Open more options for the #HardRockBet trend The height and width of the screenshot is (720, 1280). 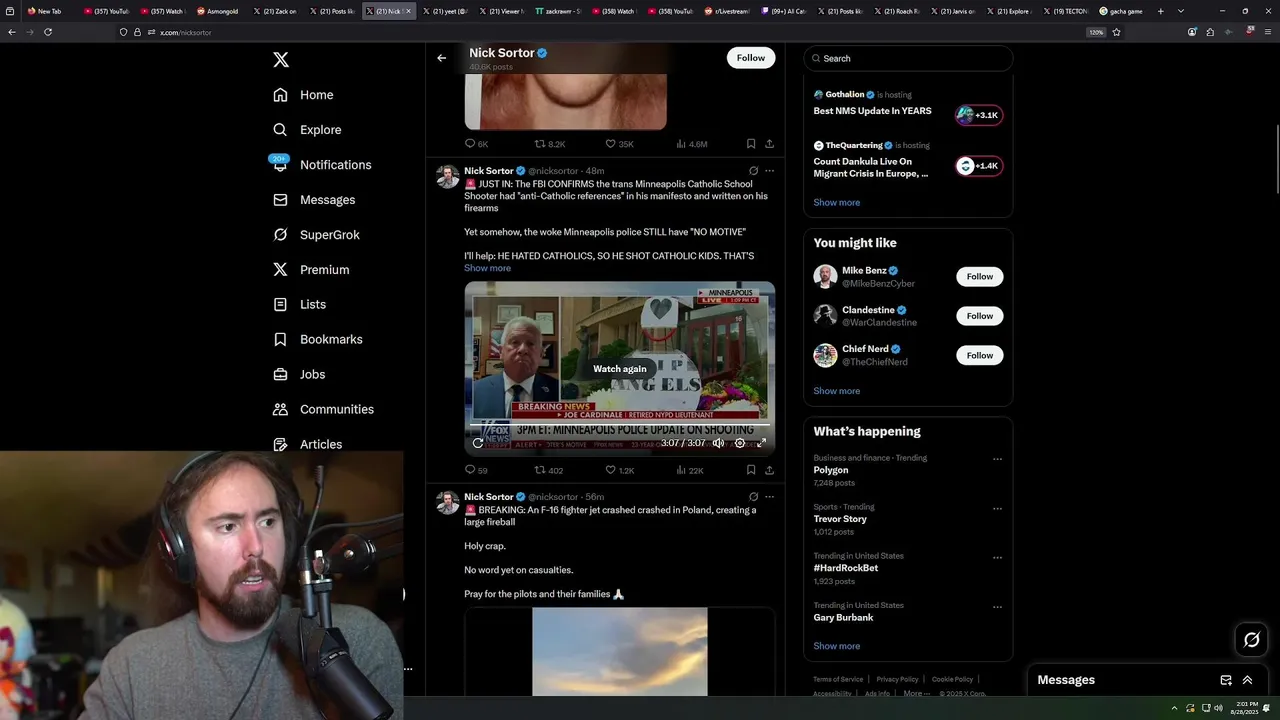(997, 557)
